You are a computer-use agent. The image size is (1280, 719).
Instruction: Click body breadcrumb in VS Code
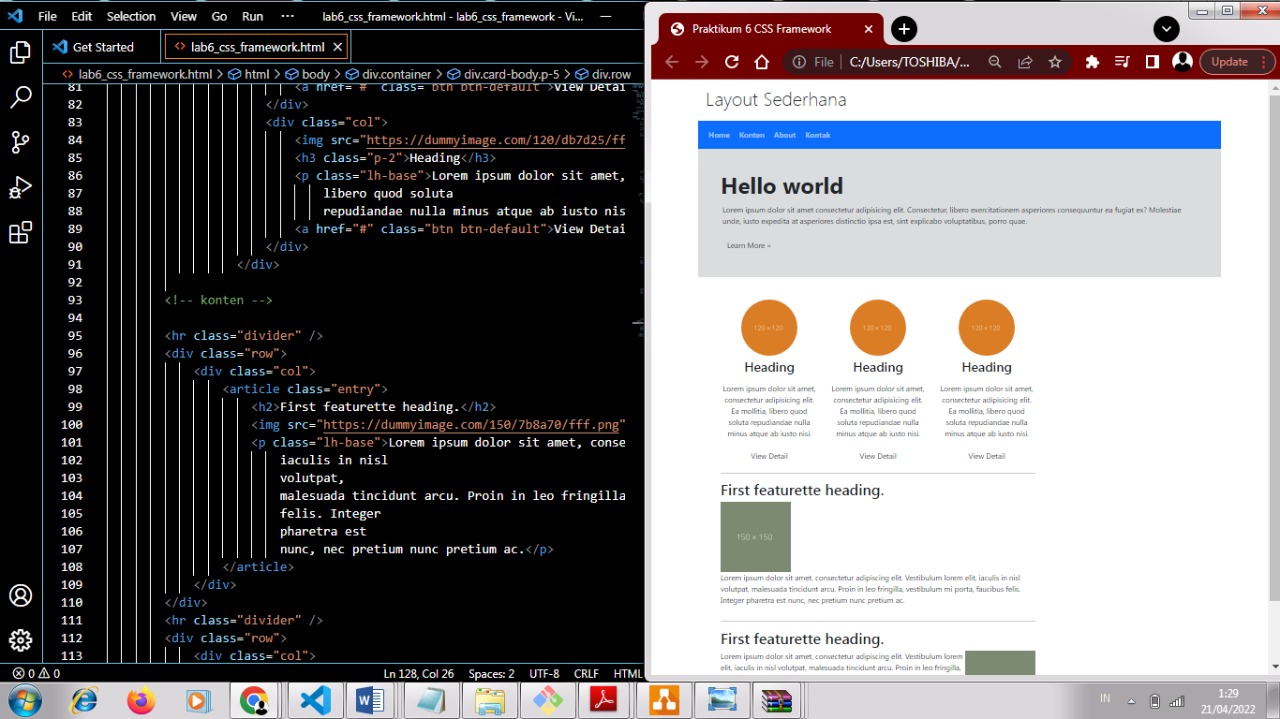pos(308,74)
